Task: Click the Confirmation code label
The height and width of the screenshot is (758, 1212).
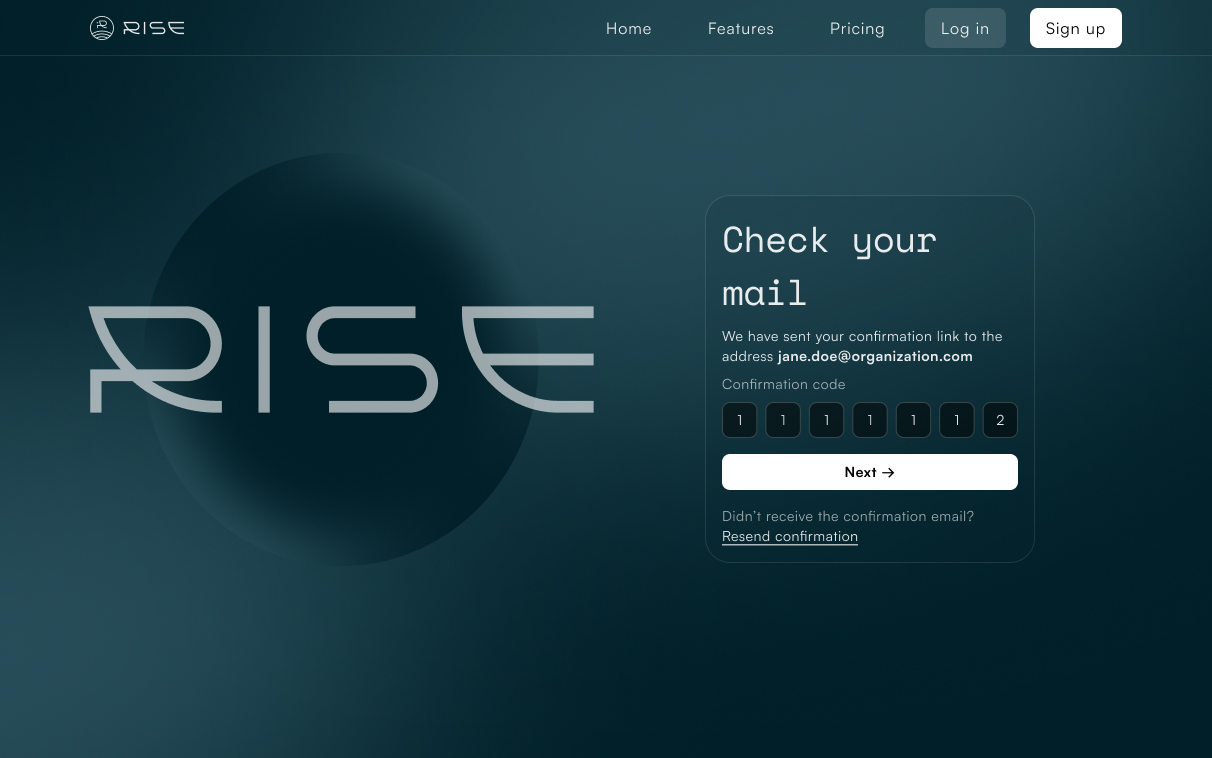Action: [x=783, y=384]
